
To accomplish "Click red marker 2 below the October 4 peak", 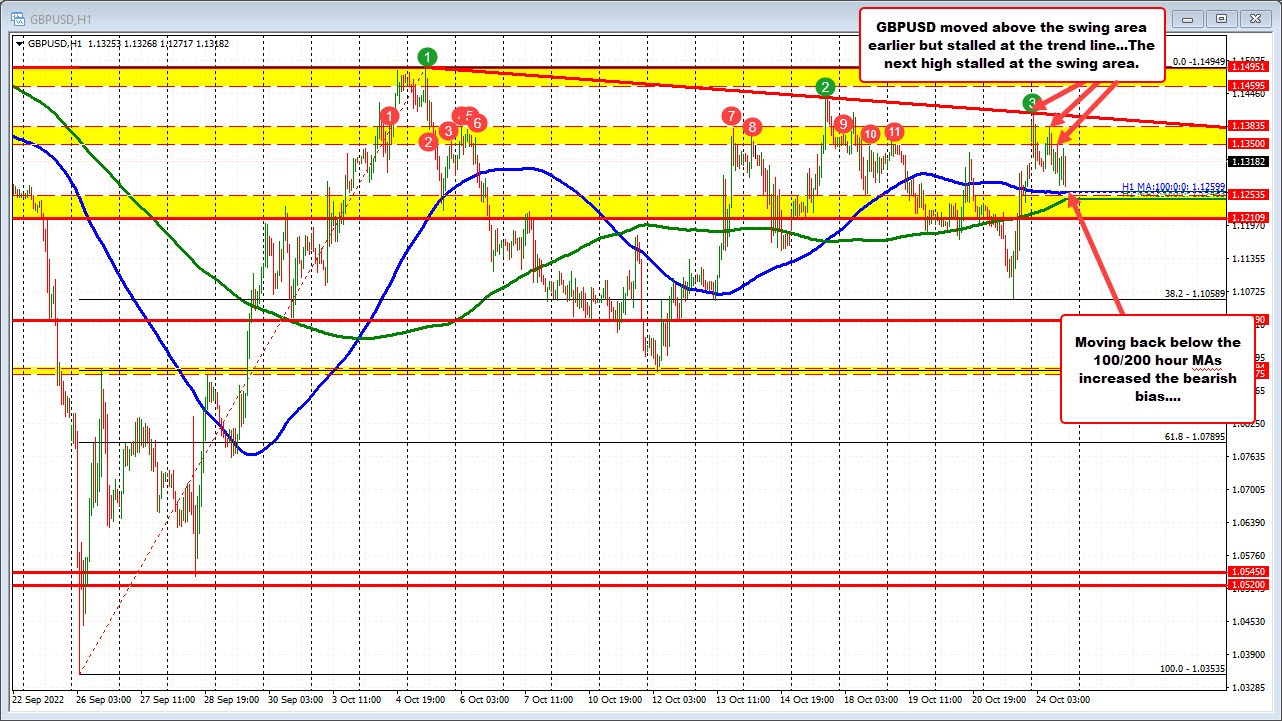I will click(x=429, y=141).
